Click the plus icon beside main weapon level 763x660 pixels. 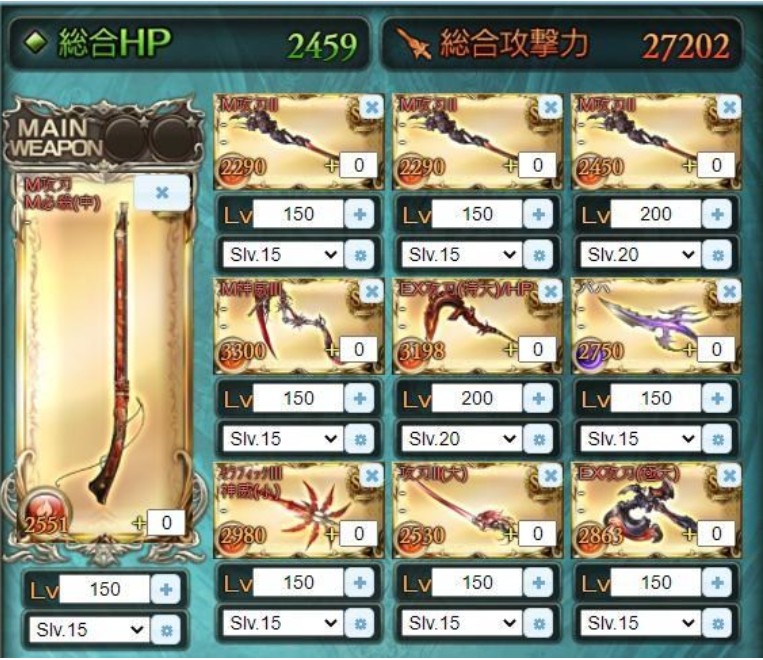(166, 589)
